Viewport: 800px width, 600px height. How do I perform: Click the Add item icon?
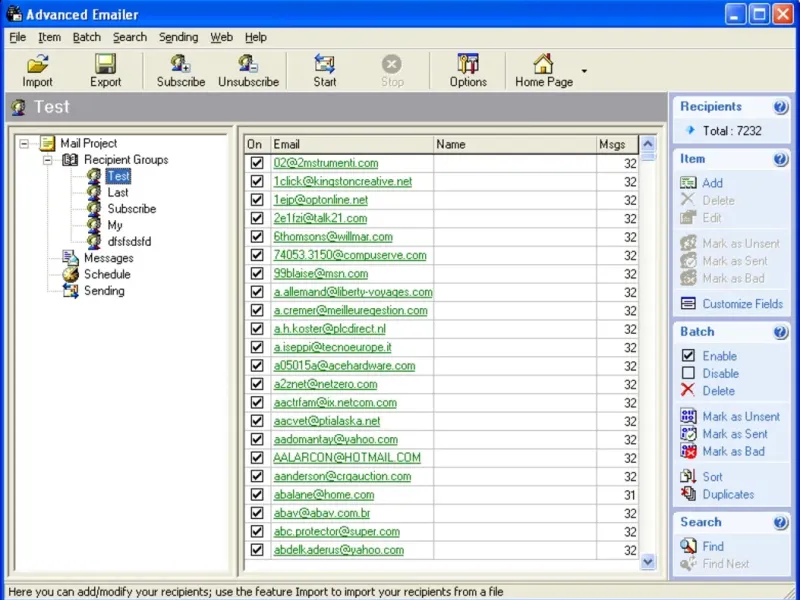[688, 183]
